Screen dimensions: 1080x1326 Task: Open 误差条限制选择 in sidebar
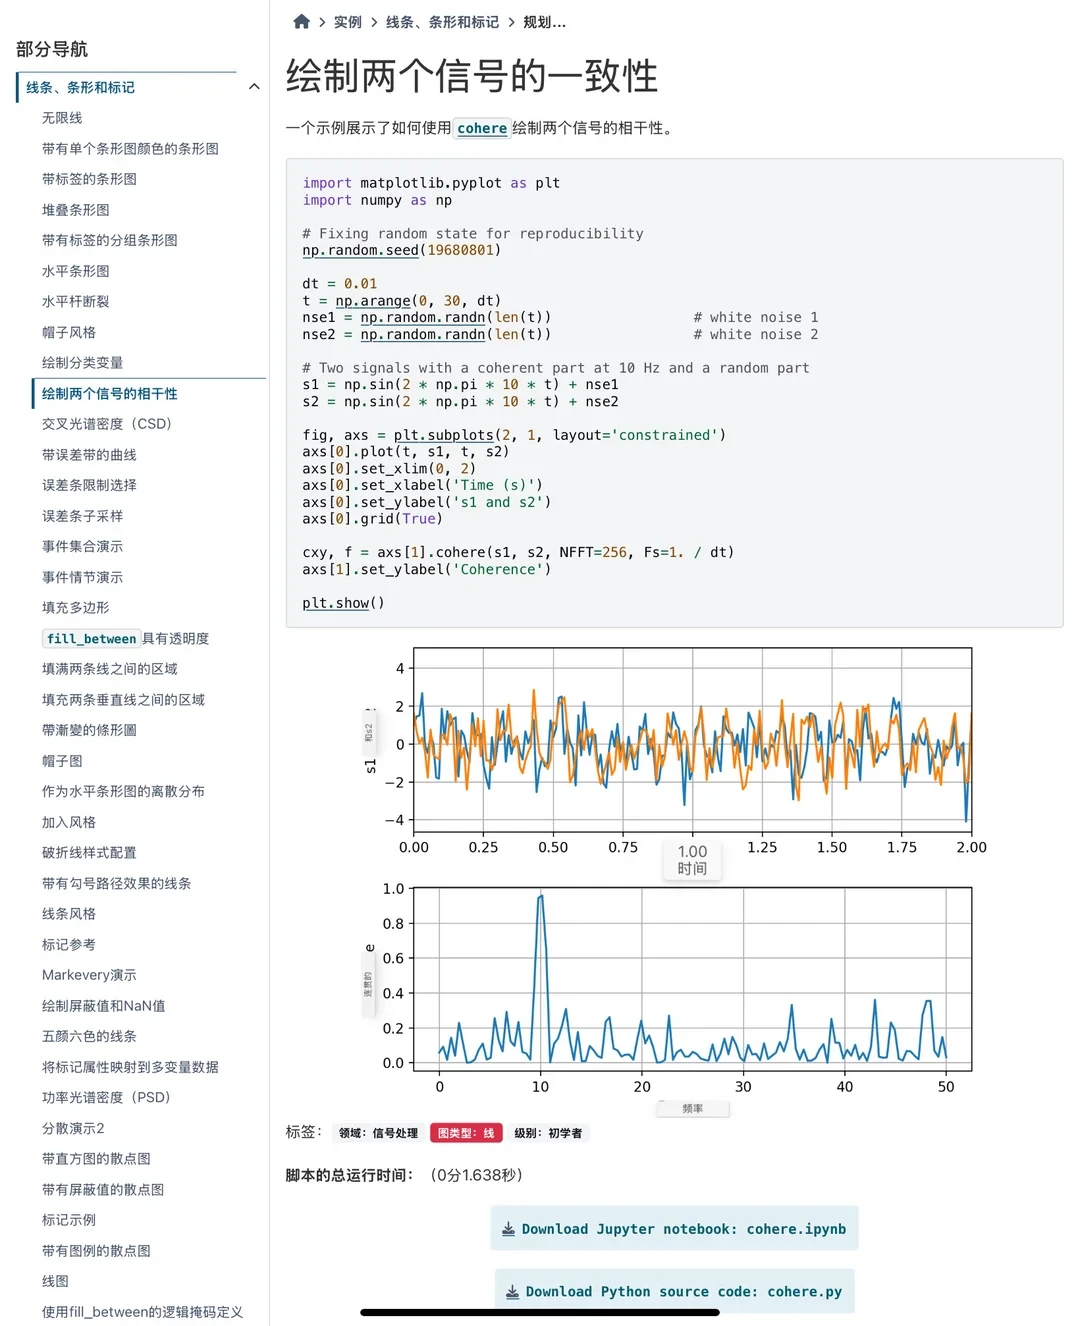pos(89,485)
